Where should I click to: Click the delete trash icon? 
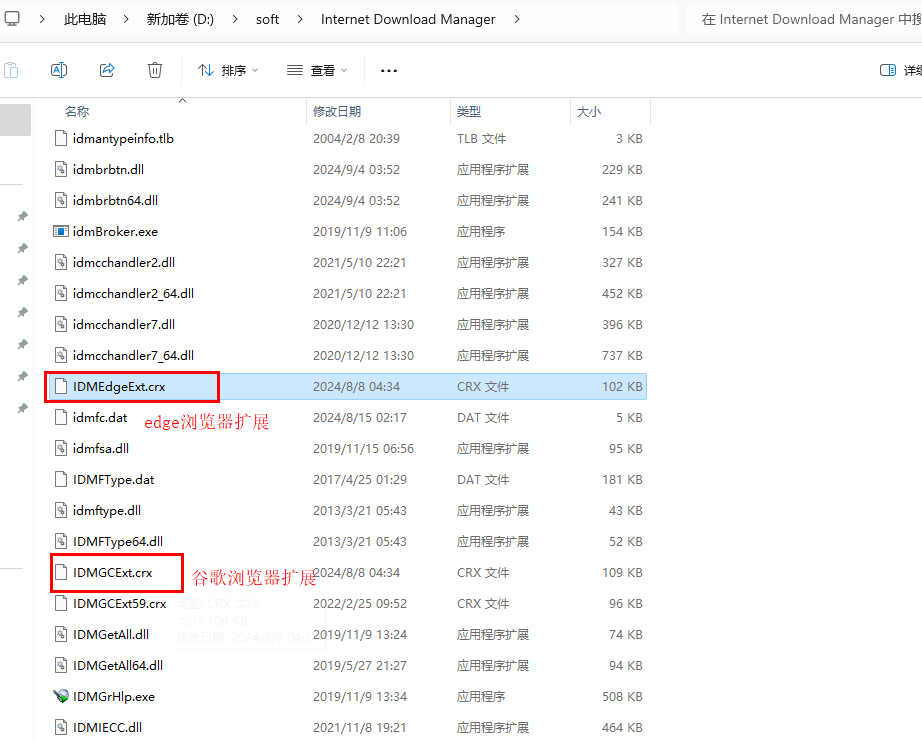(x=155, y=71)
